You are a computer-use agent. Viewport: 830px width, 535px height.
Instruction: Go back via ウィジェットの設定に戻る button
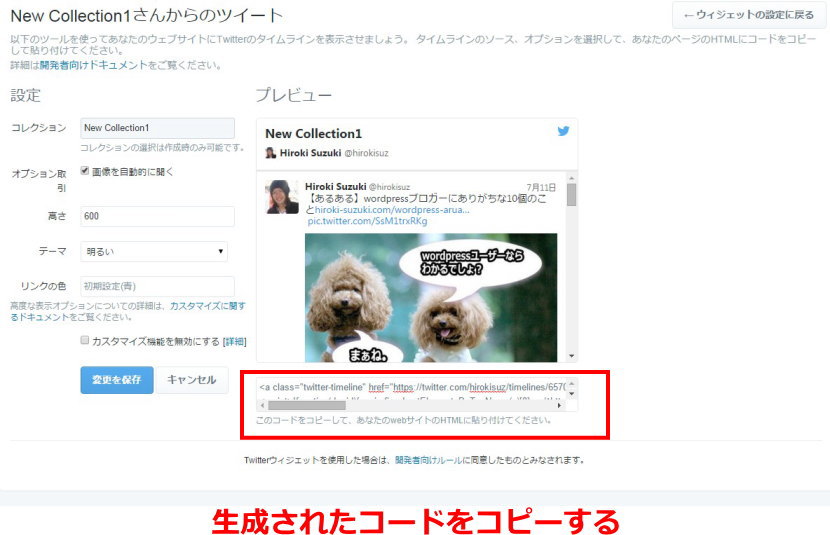(x=749, y=15)
